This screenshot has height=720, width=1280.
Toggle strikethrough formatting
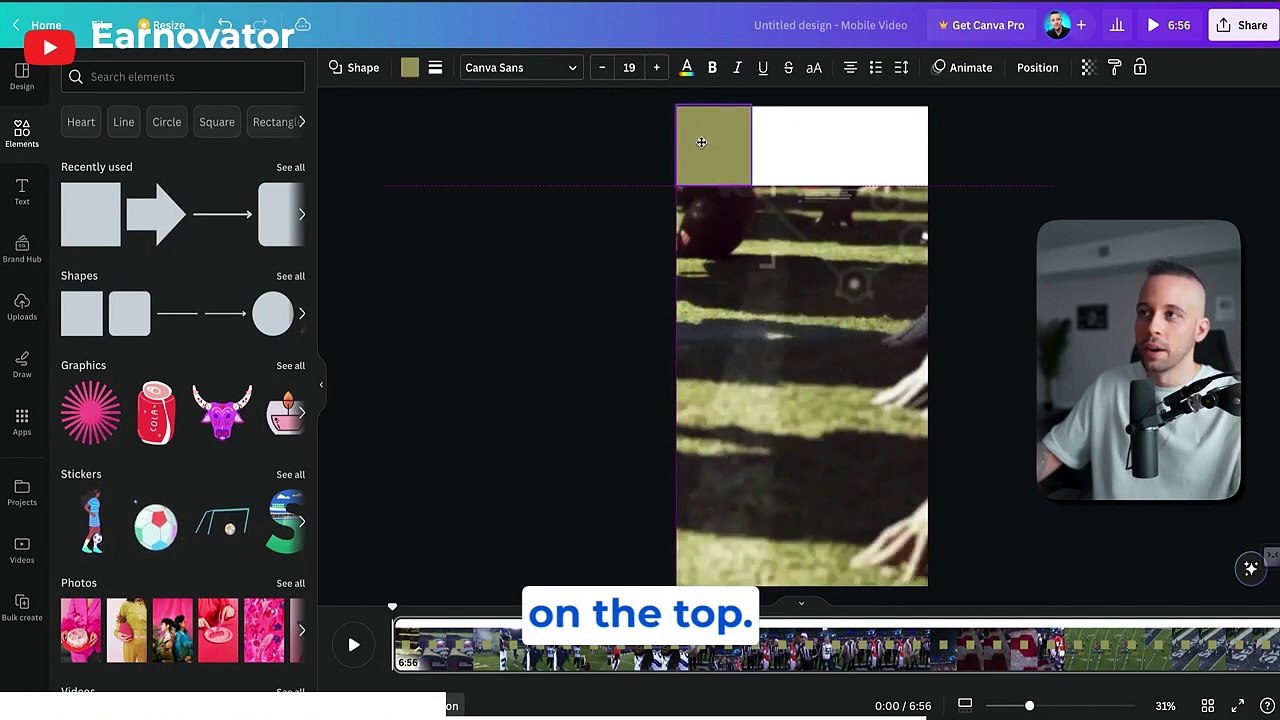pyautogui.click(x=788, y=68)
